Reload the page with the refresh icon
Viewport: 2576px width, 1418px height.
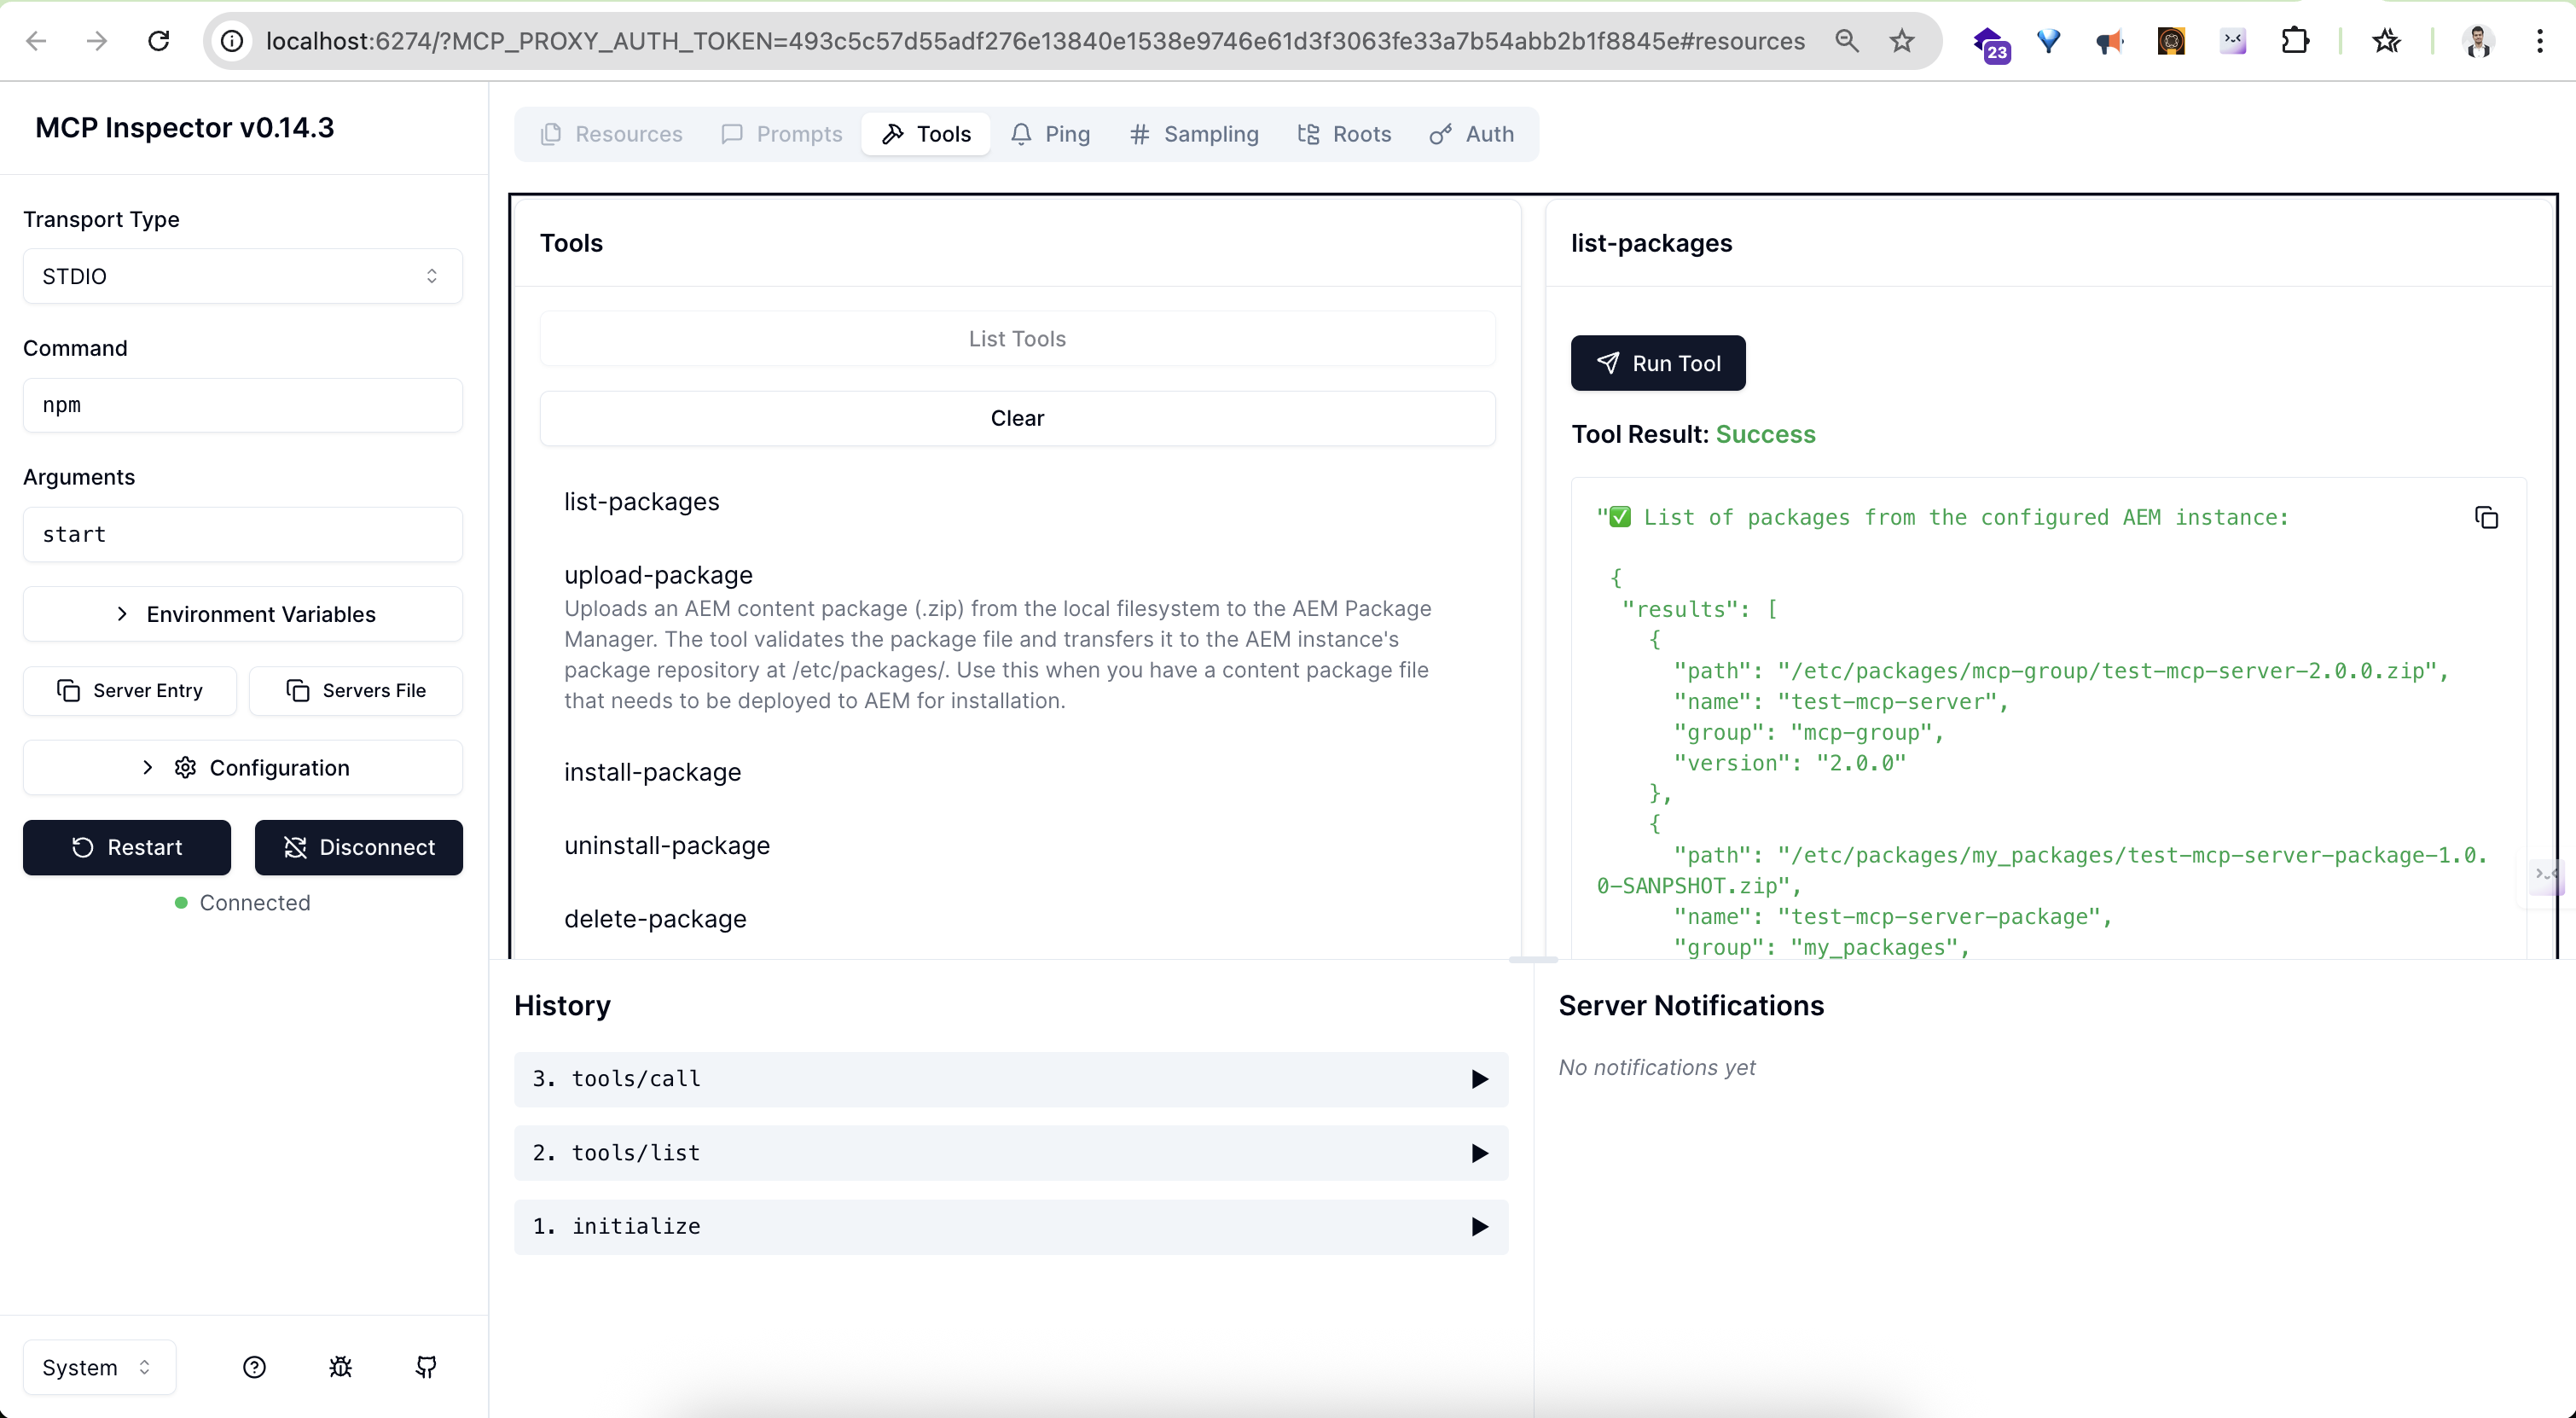(x=157, y=41)
